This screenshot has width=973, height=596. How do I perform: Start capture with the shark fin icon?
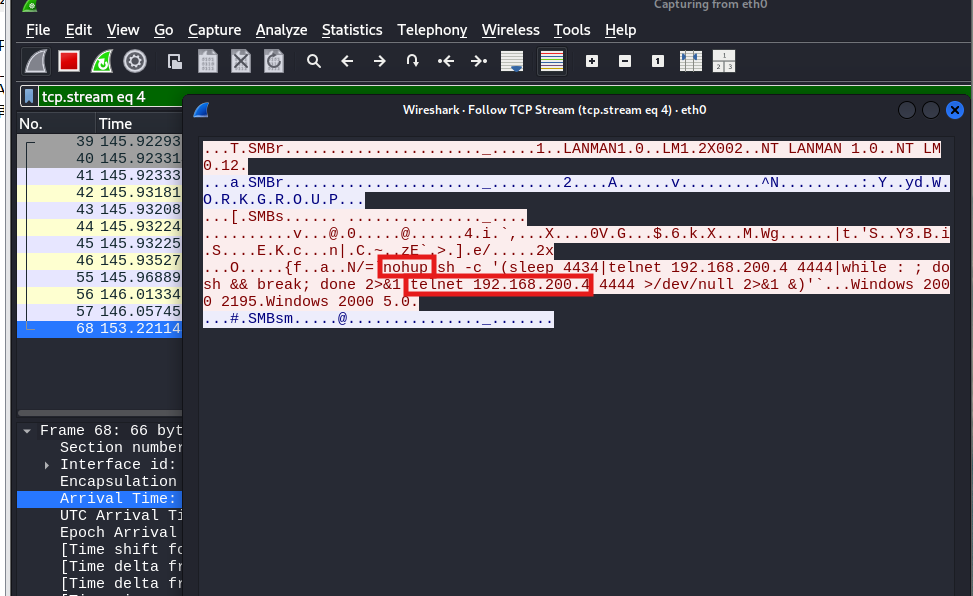[x=36, y=61]
